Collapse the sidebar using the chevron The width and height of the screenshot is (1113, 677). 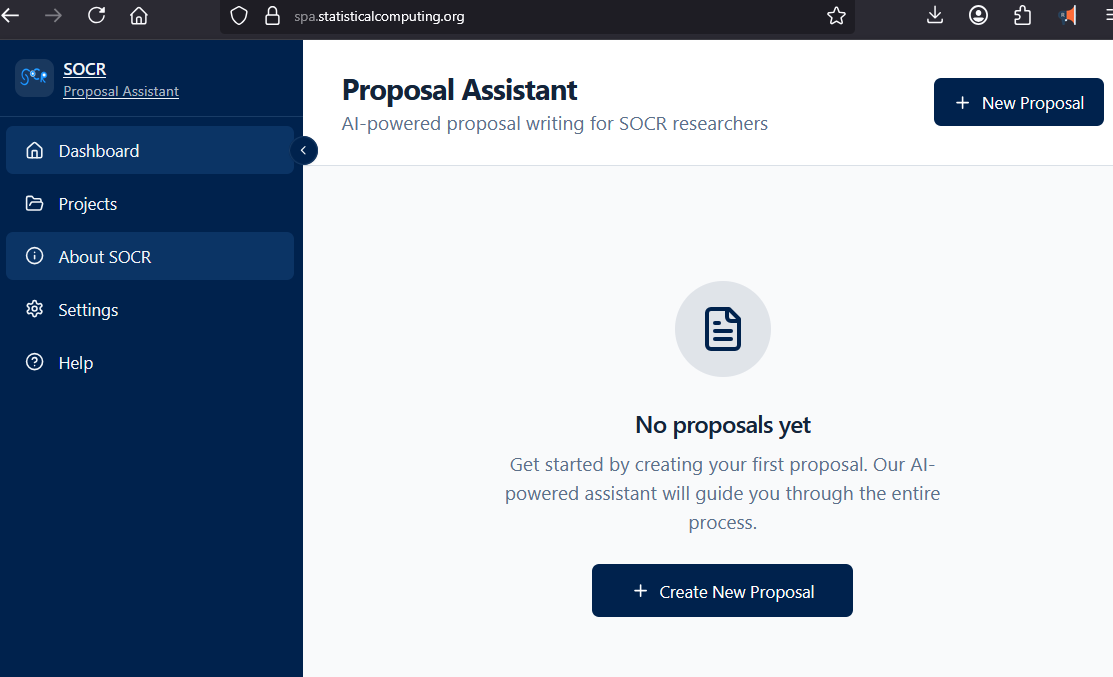303,150
